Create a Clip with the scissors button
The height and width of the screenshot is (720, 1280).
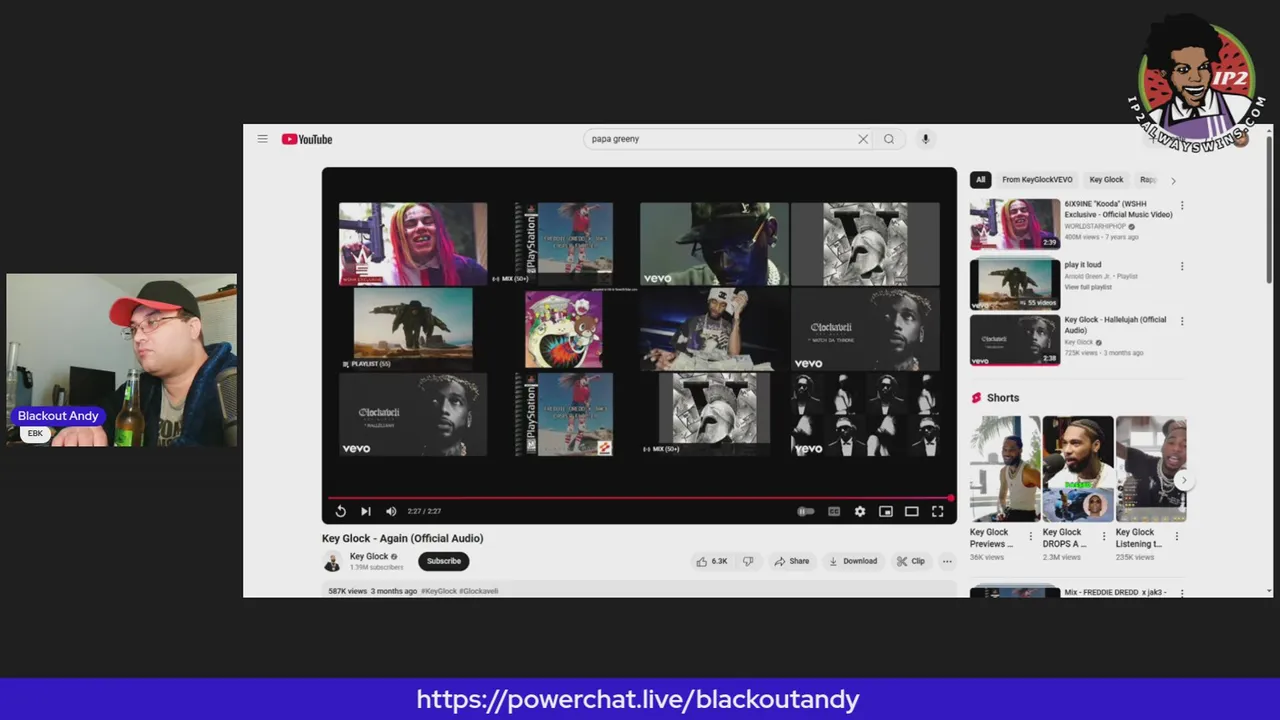click(911, 561)
